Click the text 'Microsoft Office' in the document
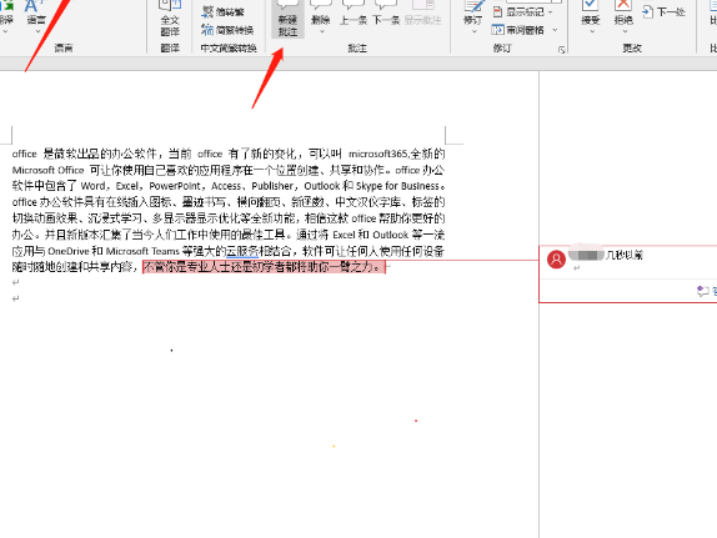The height and width of the screenshot is (538, 717). 48,170
